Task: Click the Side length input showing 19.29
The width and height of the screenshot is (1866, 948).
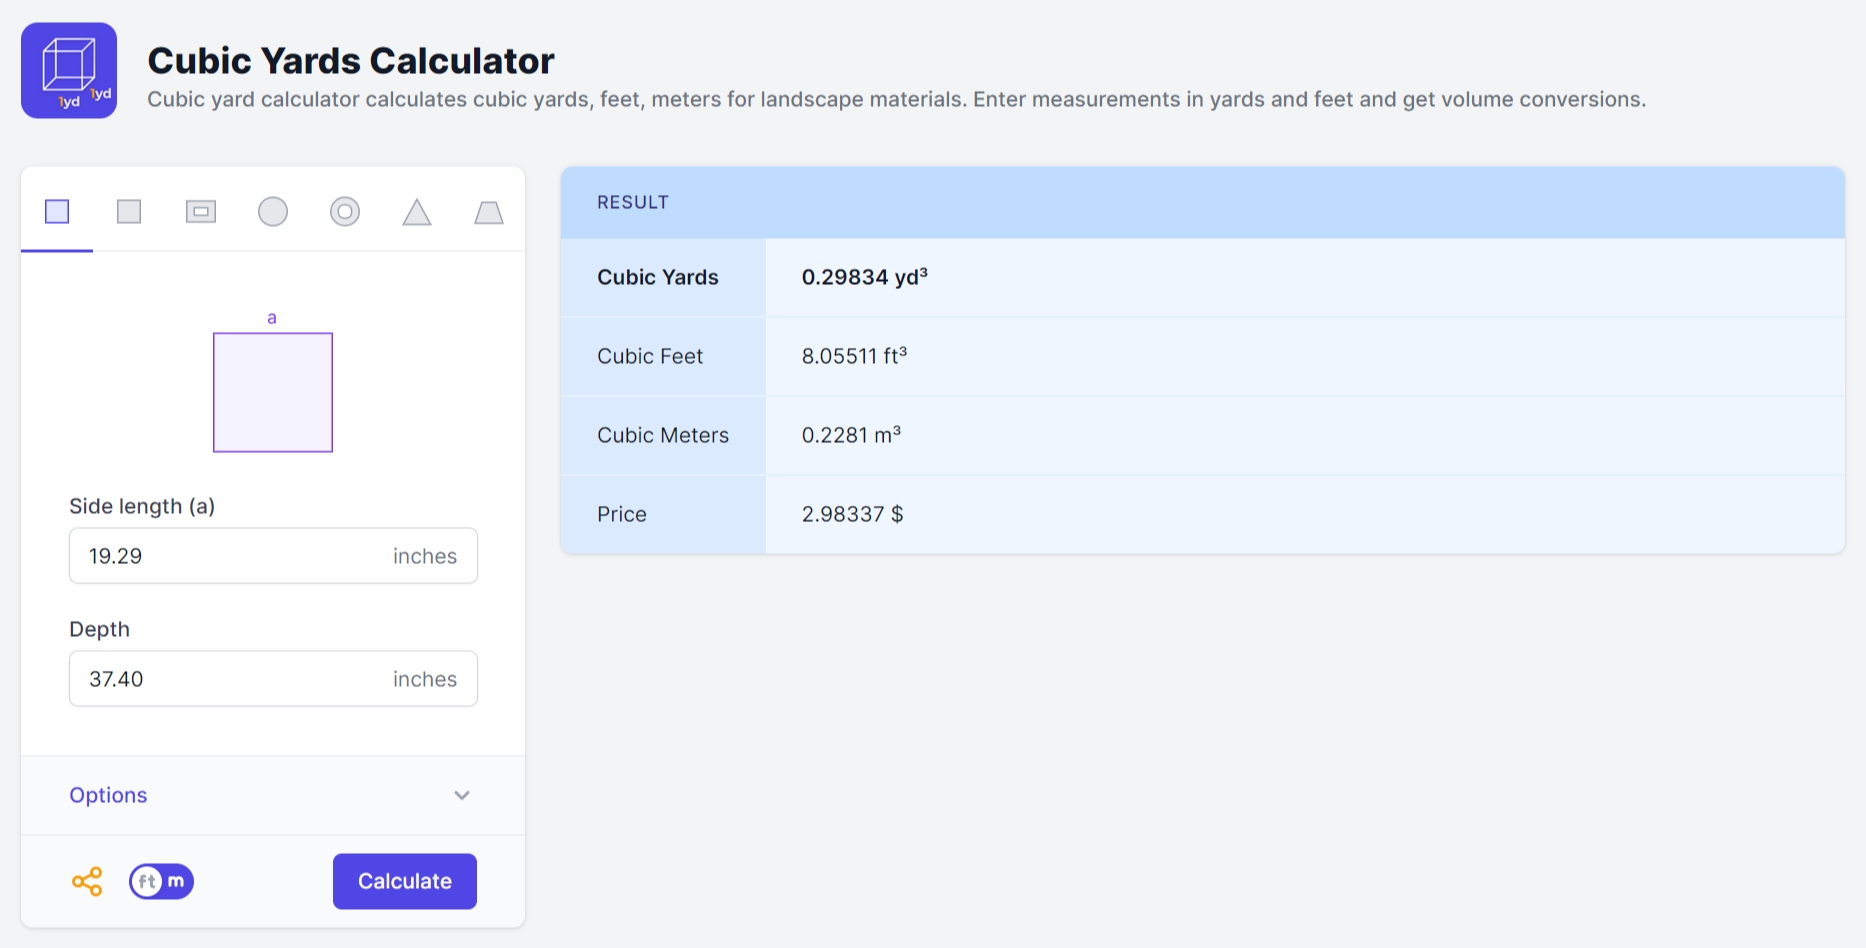Action: pos(220,556)
